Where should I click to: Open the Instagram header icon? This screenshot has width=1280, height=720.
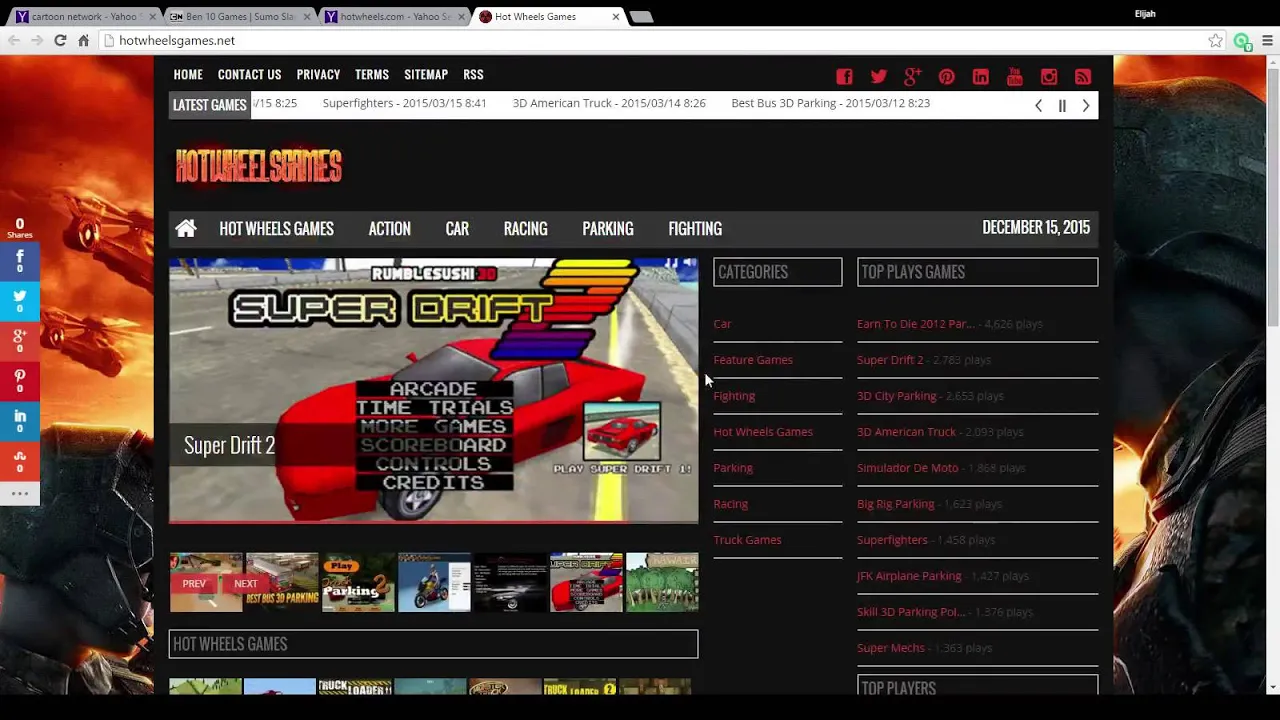[1048, 77]
